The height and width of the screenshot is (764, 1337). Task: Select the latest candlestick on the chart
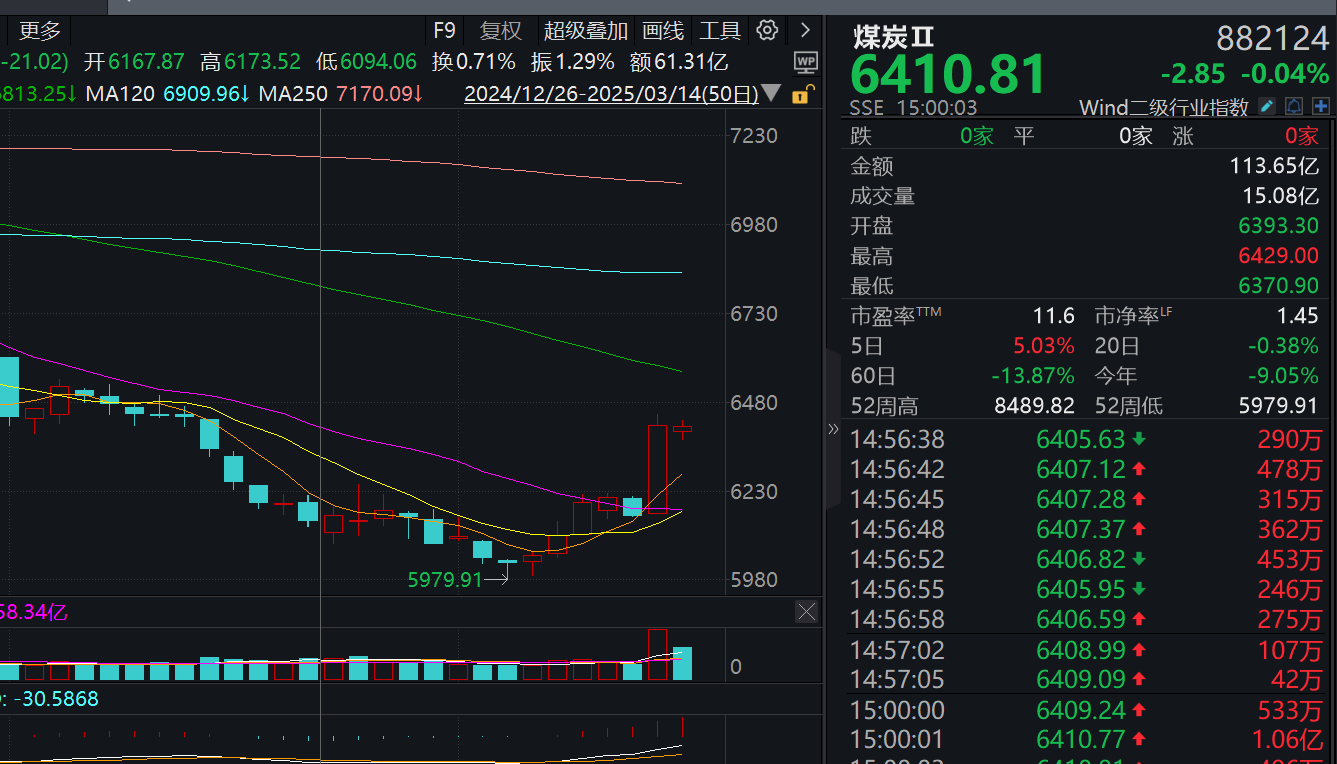[x=683, y=429]
